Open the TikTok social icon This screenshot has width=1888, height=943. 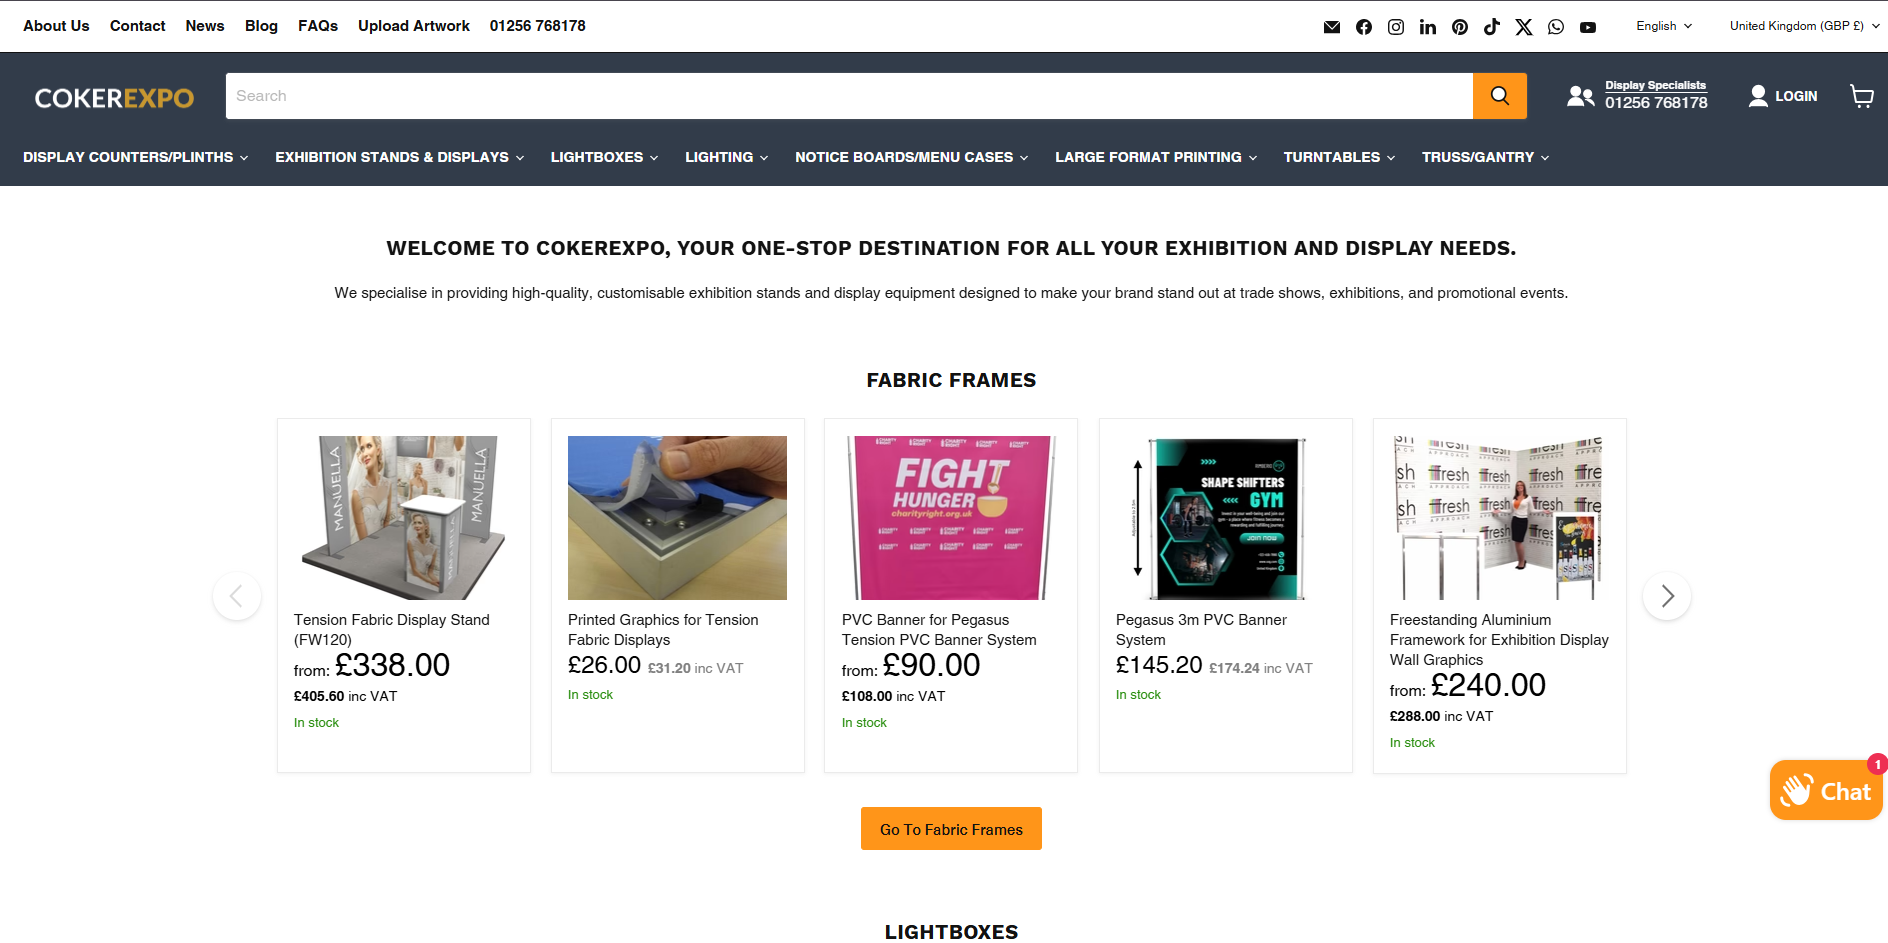pos(1491,27)
